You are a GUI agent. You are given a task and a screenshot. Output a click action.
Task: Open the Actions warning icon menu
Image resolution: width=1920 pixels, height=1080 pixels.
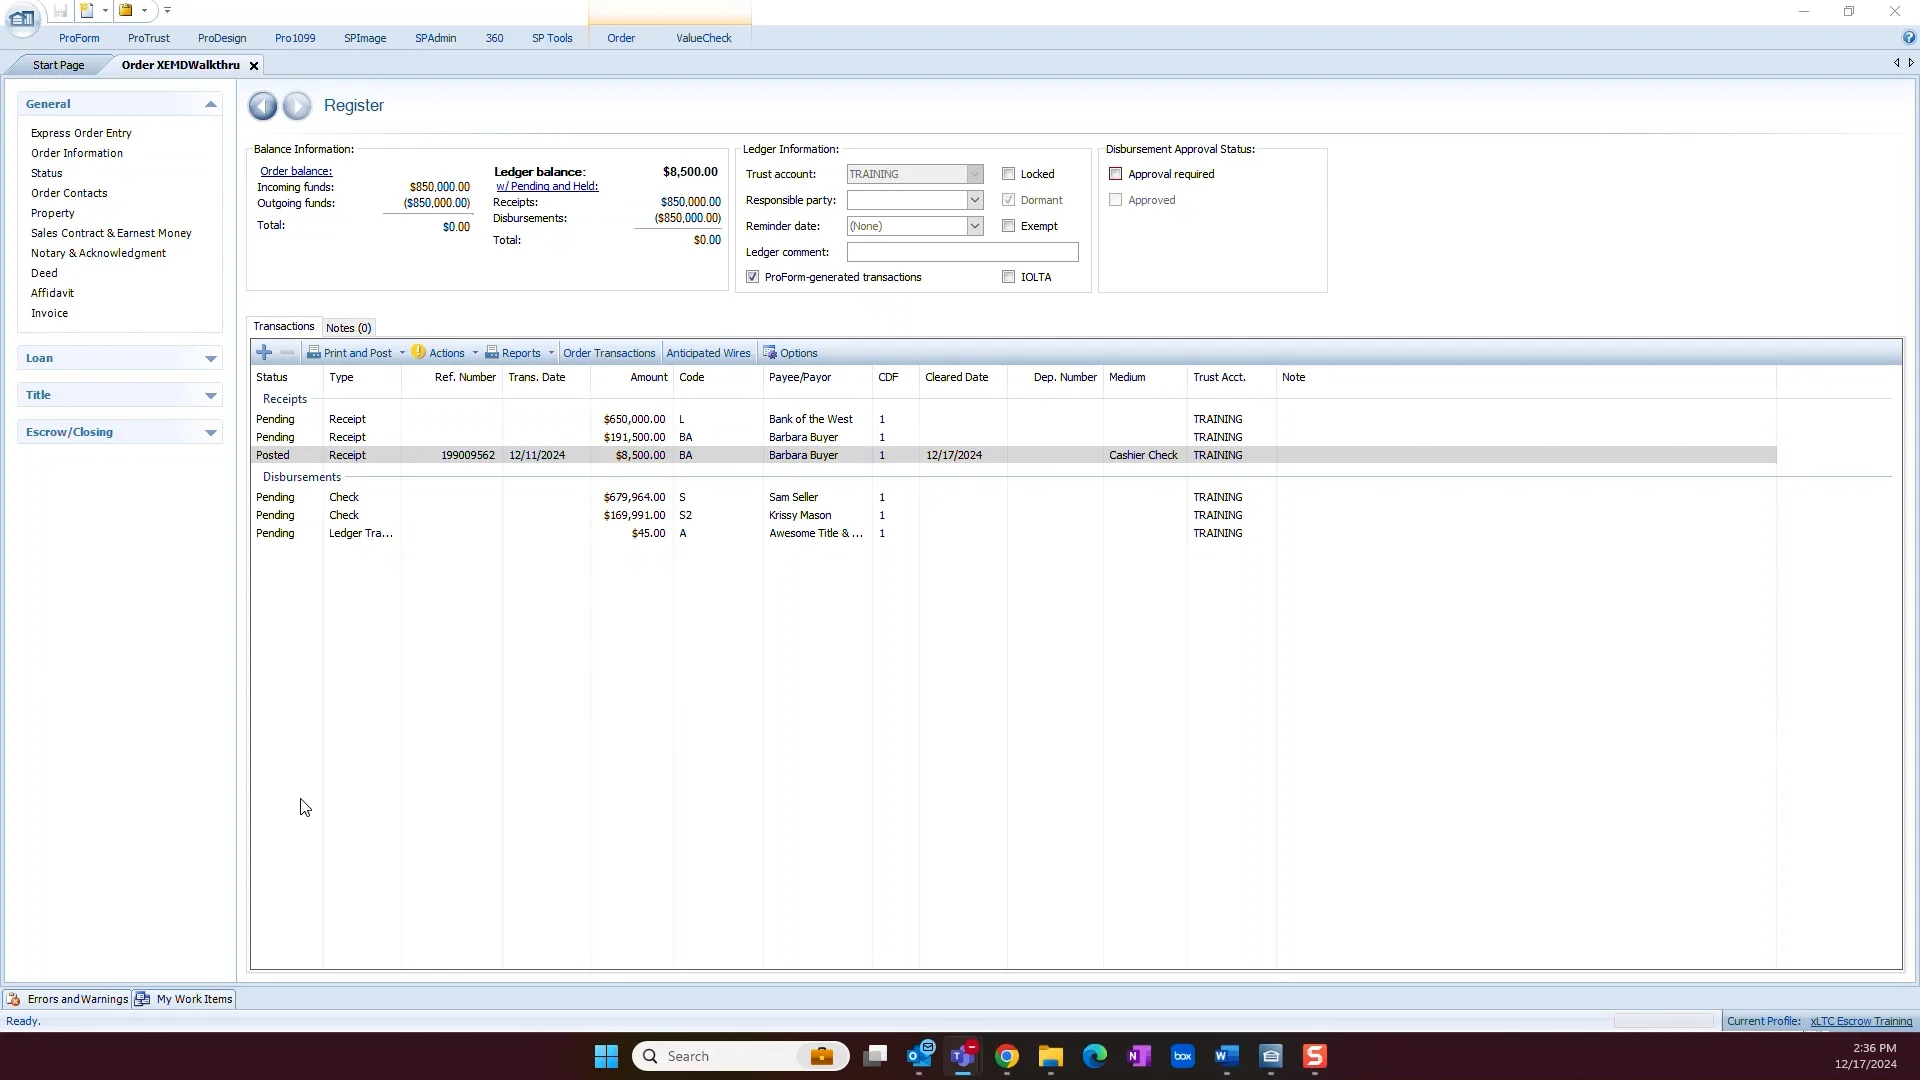click(419, 353)
